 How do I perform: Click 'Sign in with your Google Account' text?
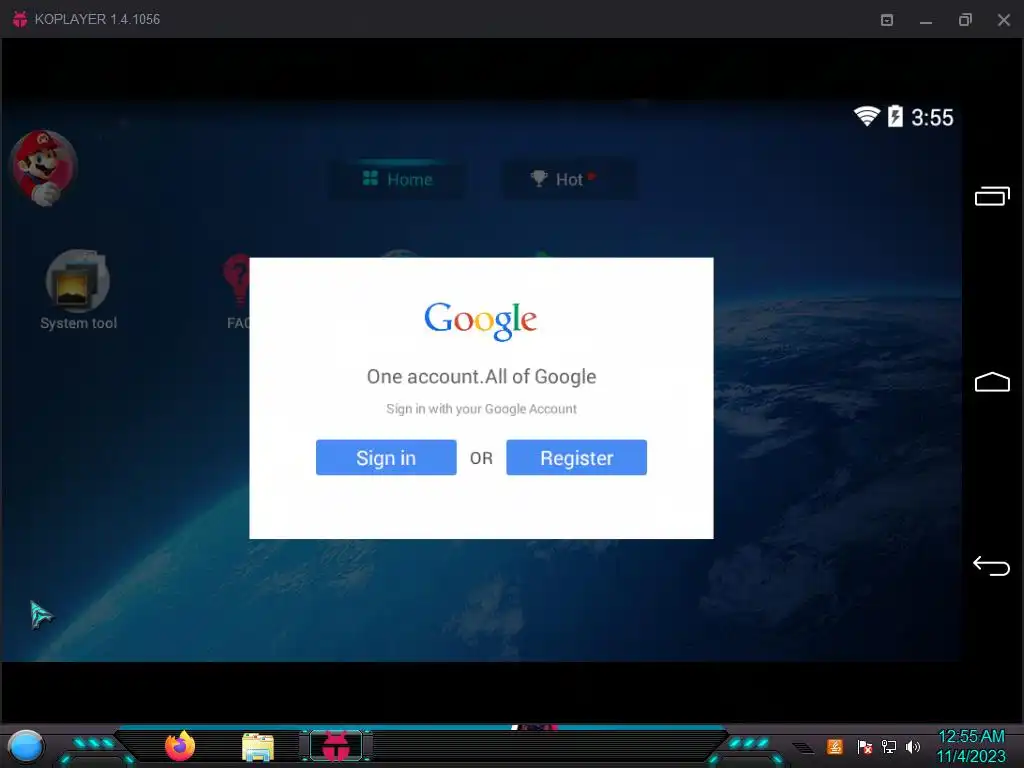tap(481, 409)
